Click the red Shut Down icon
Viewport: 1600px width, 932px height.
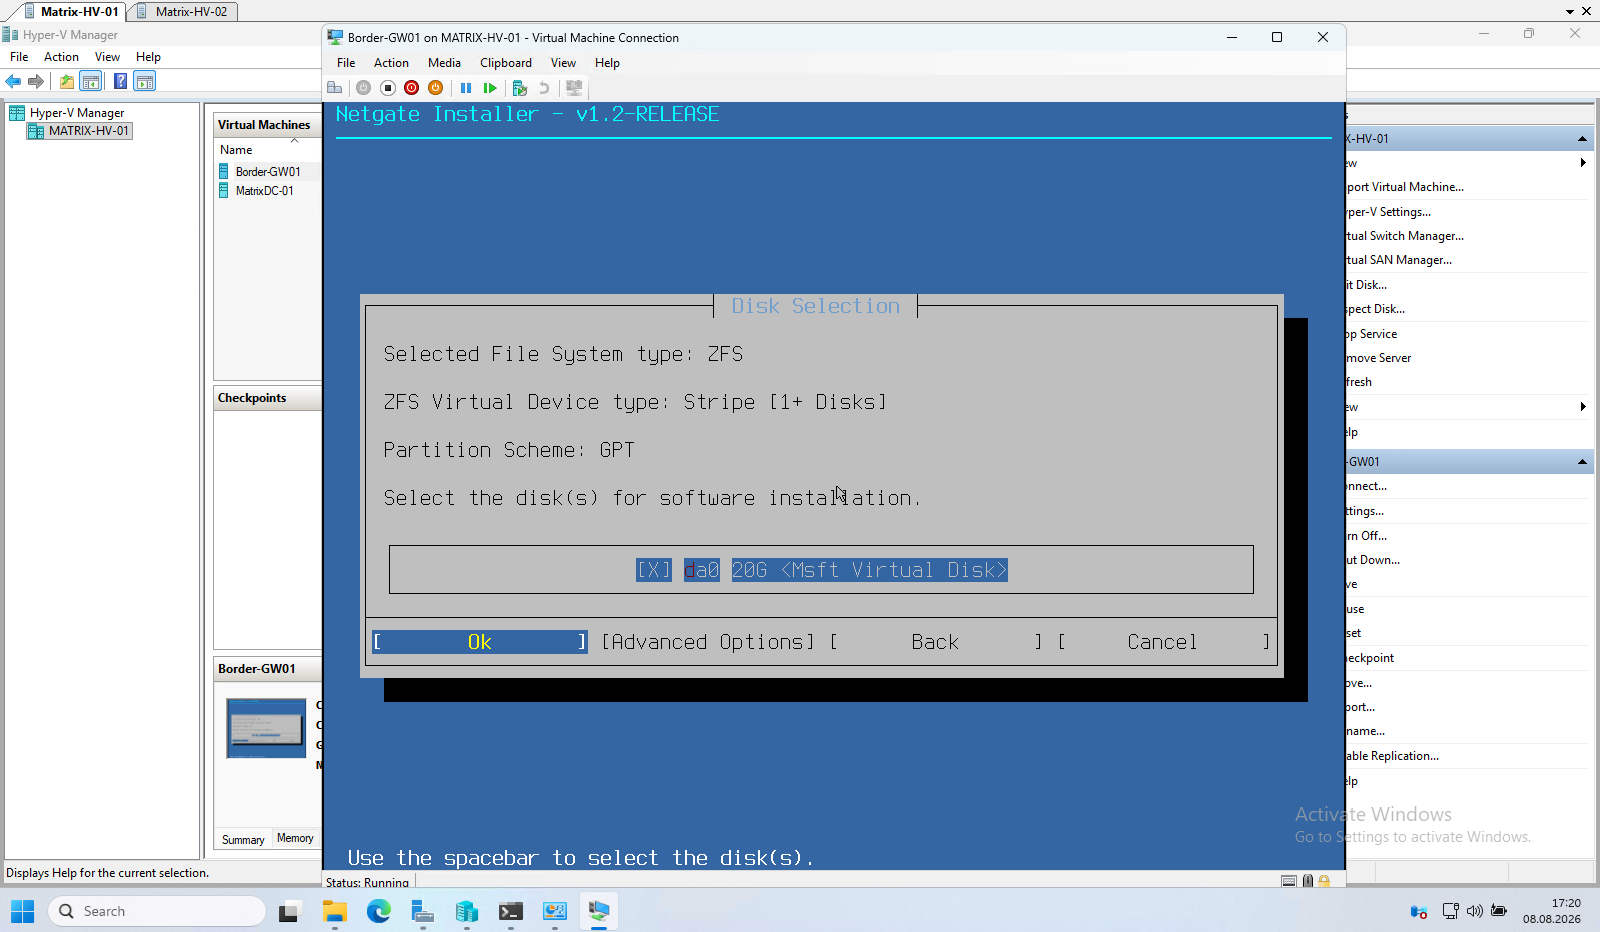(x=411, y=88)
